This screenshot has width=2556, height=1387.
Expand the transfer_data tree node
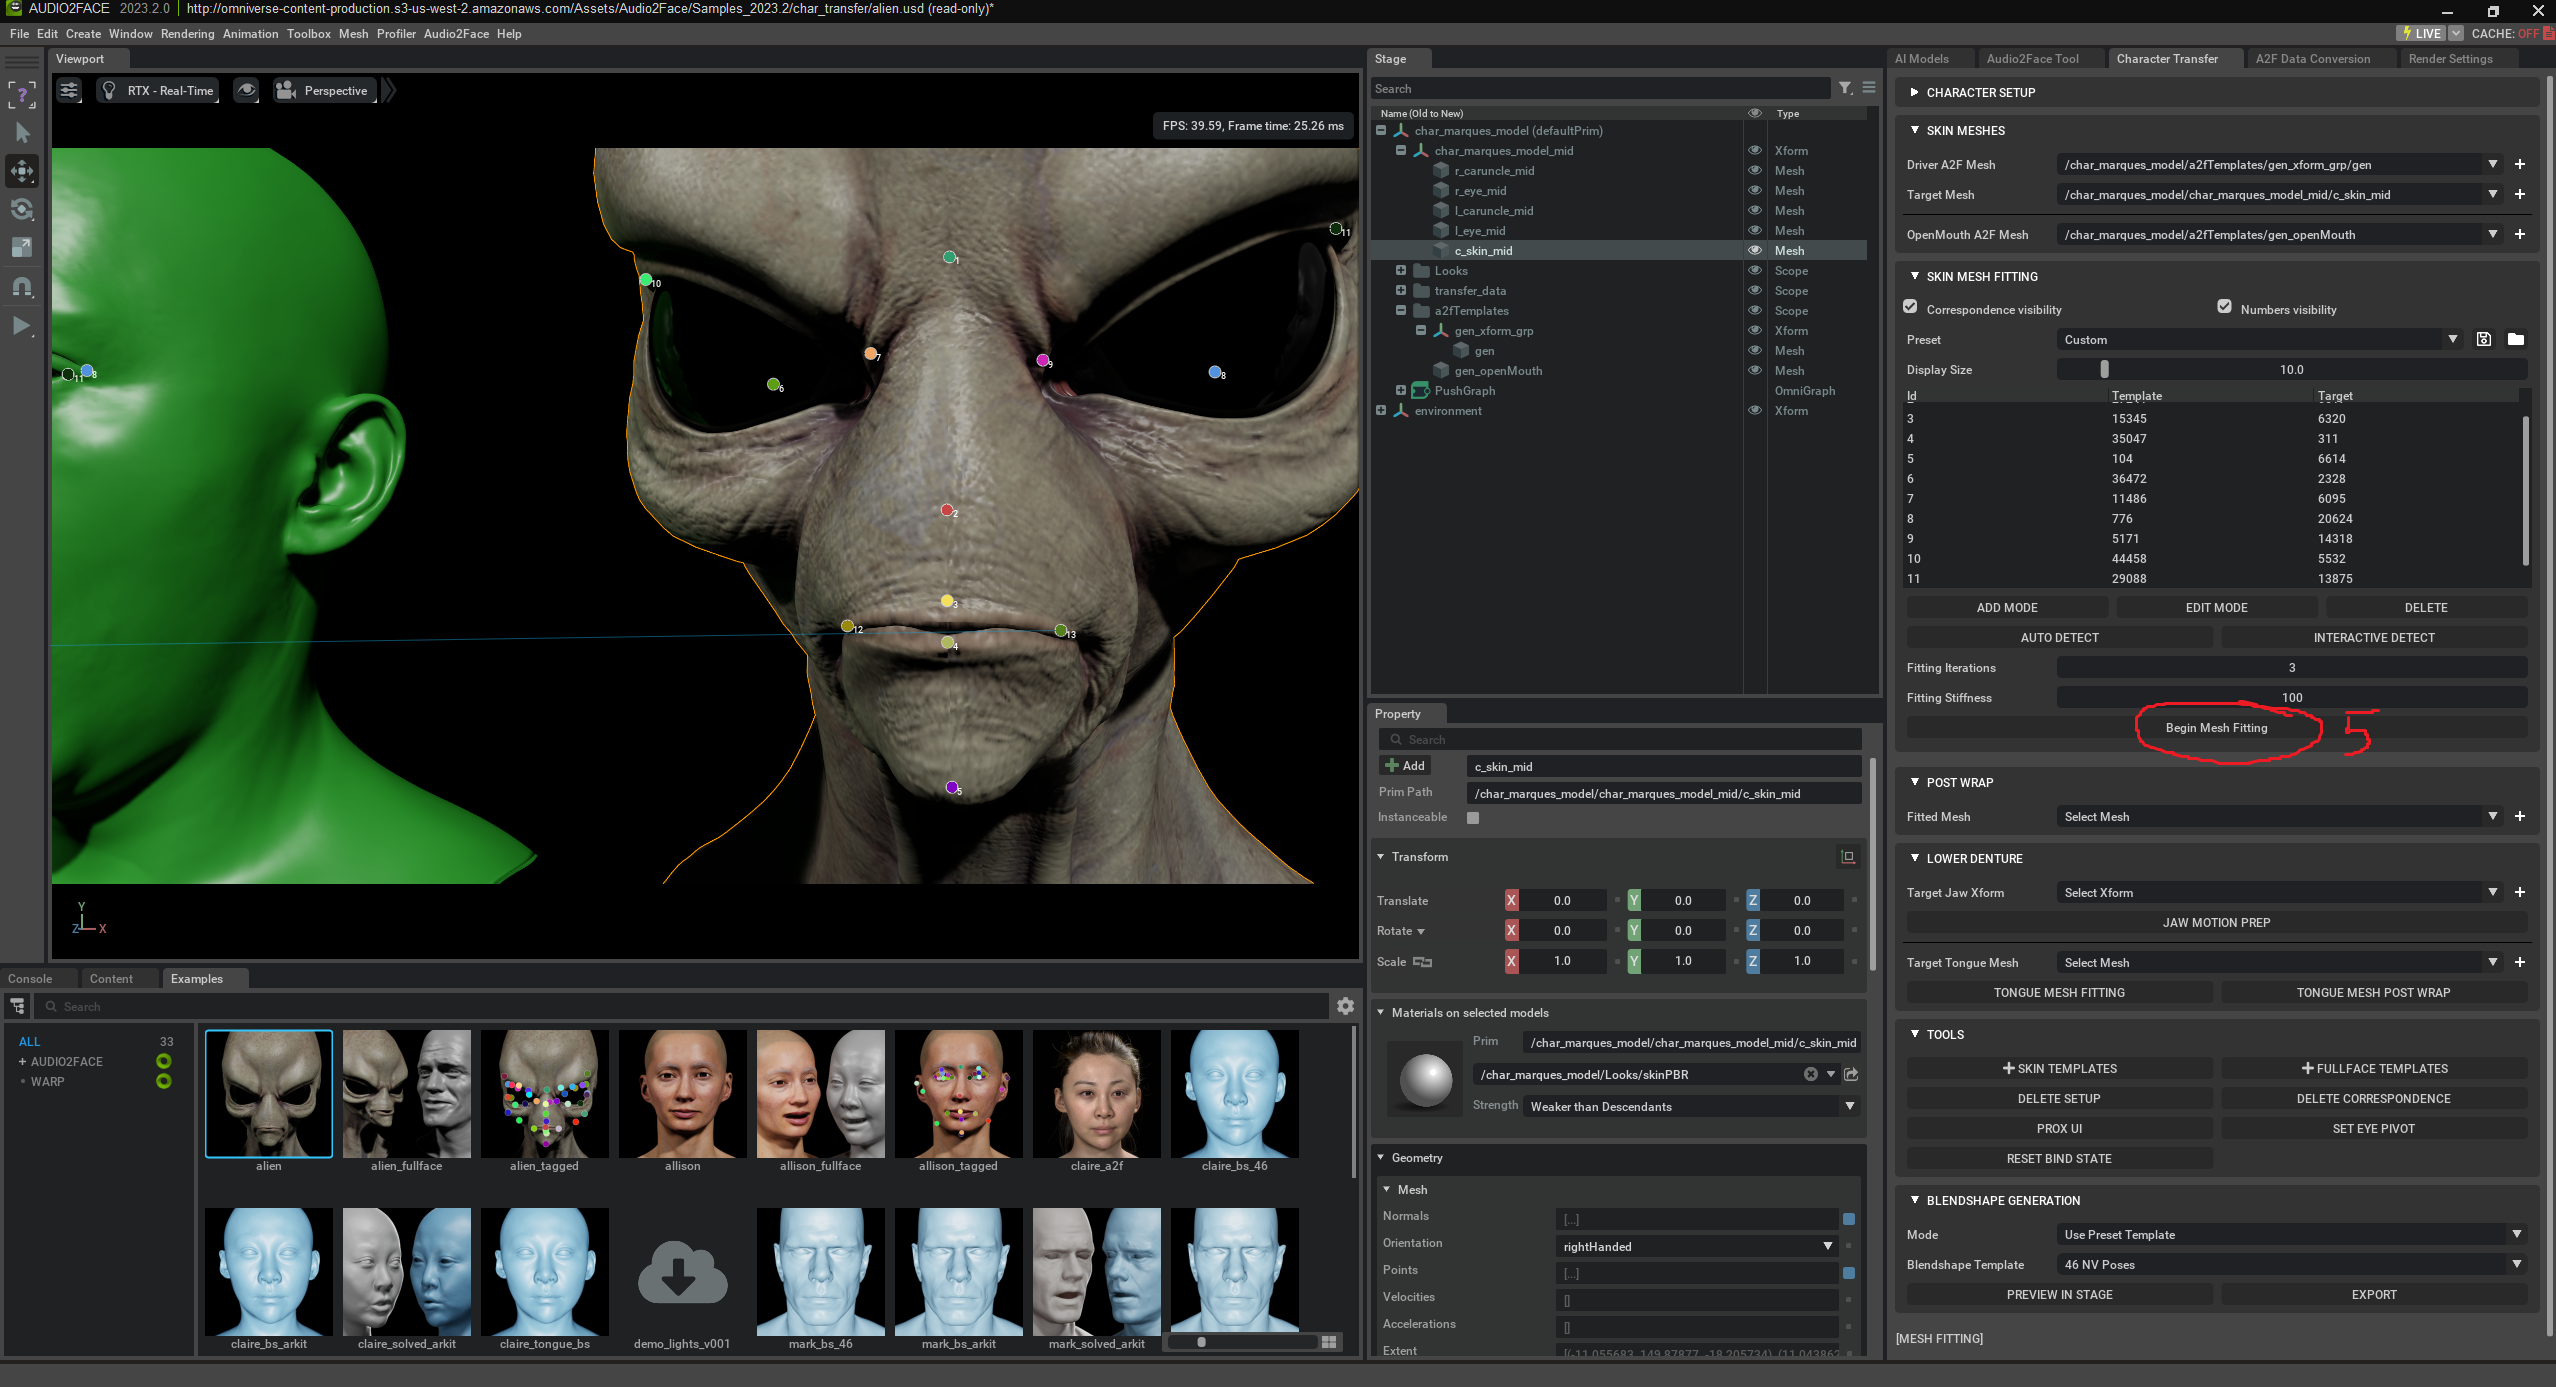click(x=1401, y=291)
